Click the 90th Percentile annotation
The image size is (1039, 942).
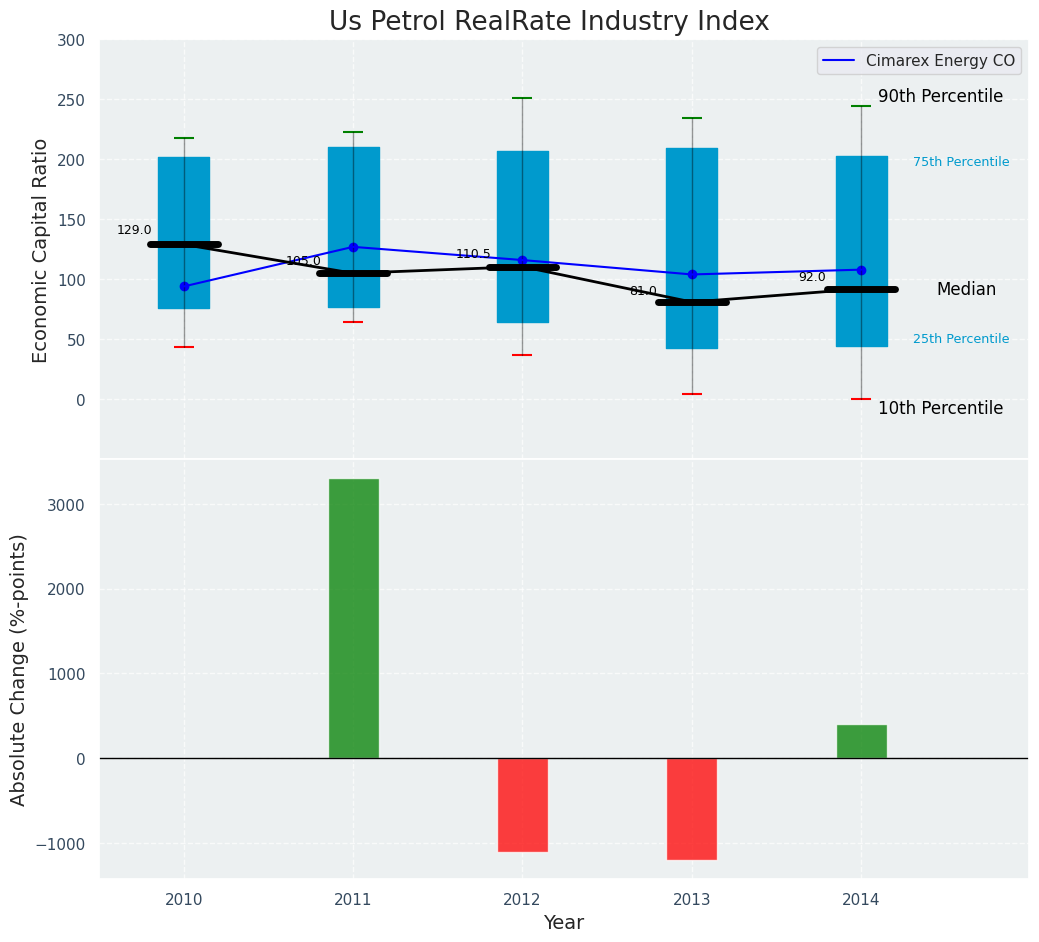[940, 97]
